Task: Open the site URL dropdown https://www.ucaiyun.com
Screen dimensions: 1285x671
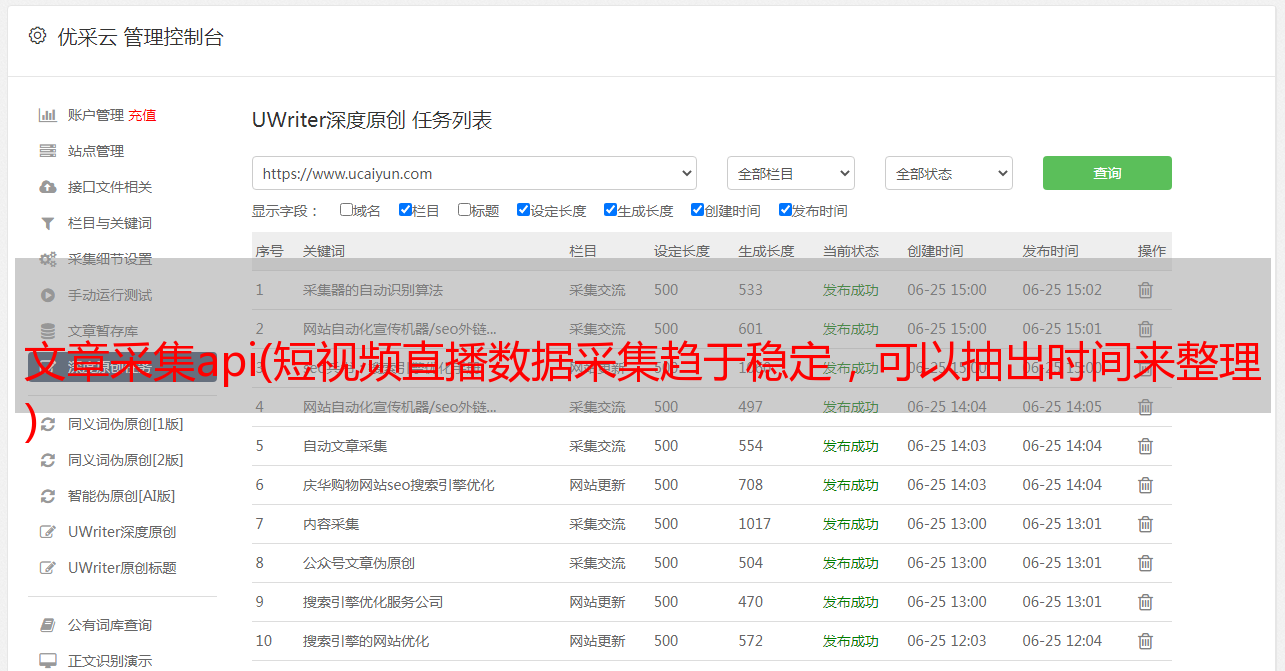Action: (474, 173)
